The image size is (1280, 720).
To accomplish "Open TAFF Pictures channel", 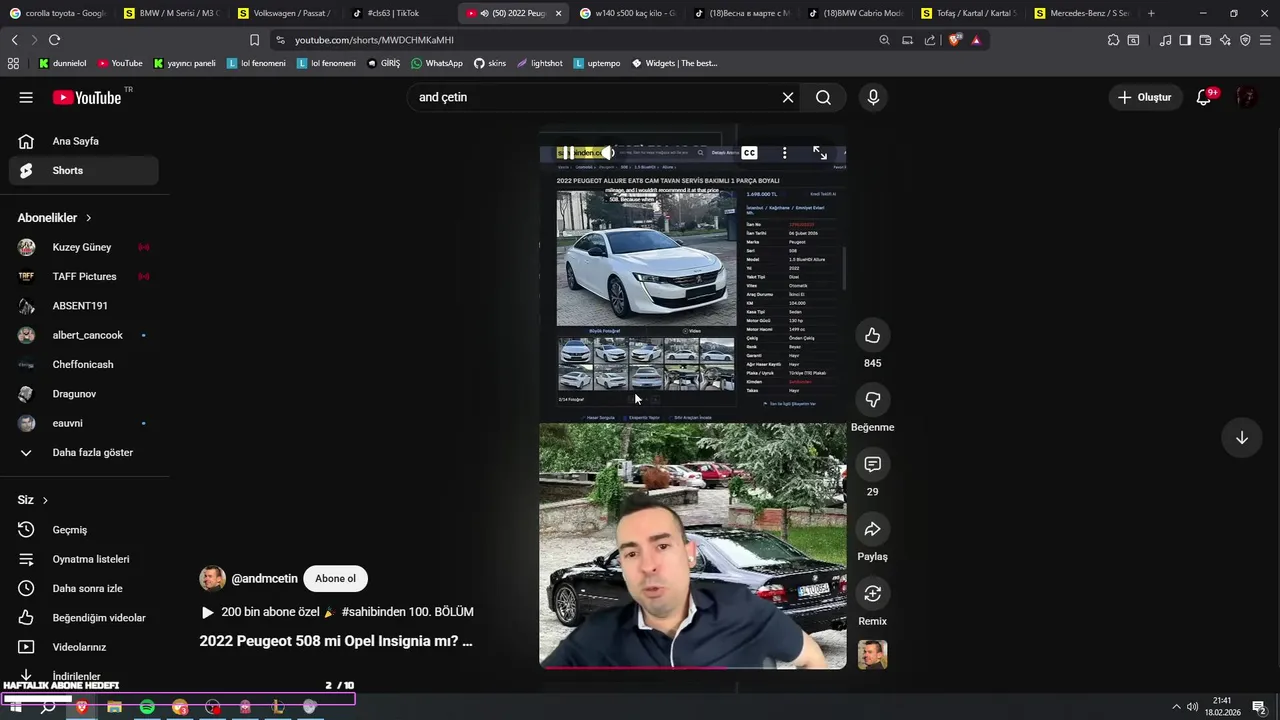I will click(x=84, y=276).
